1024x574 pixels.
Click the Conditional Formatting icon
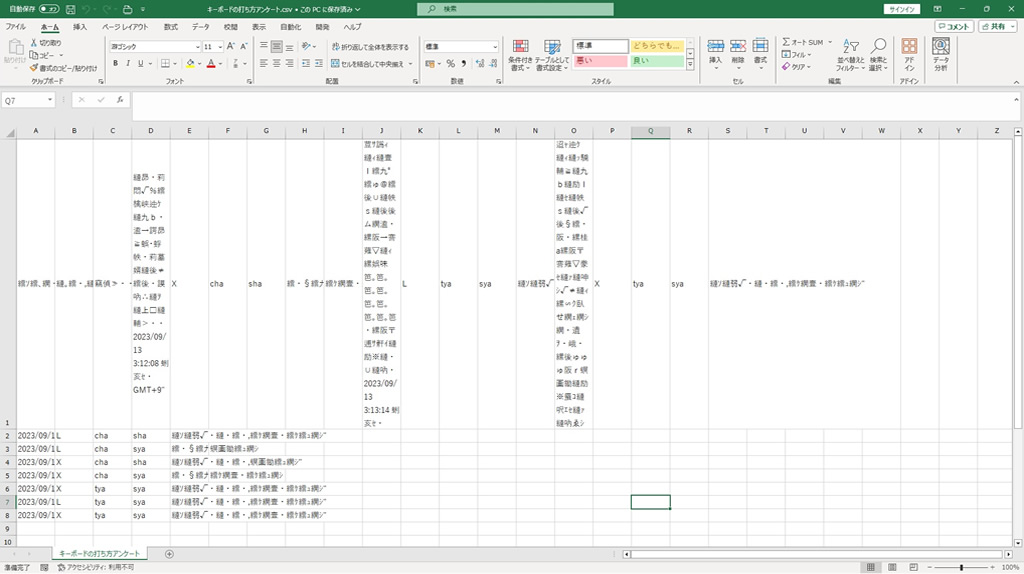click(x=521, y=54)
